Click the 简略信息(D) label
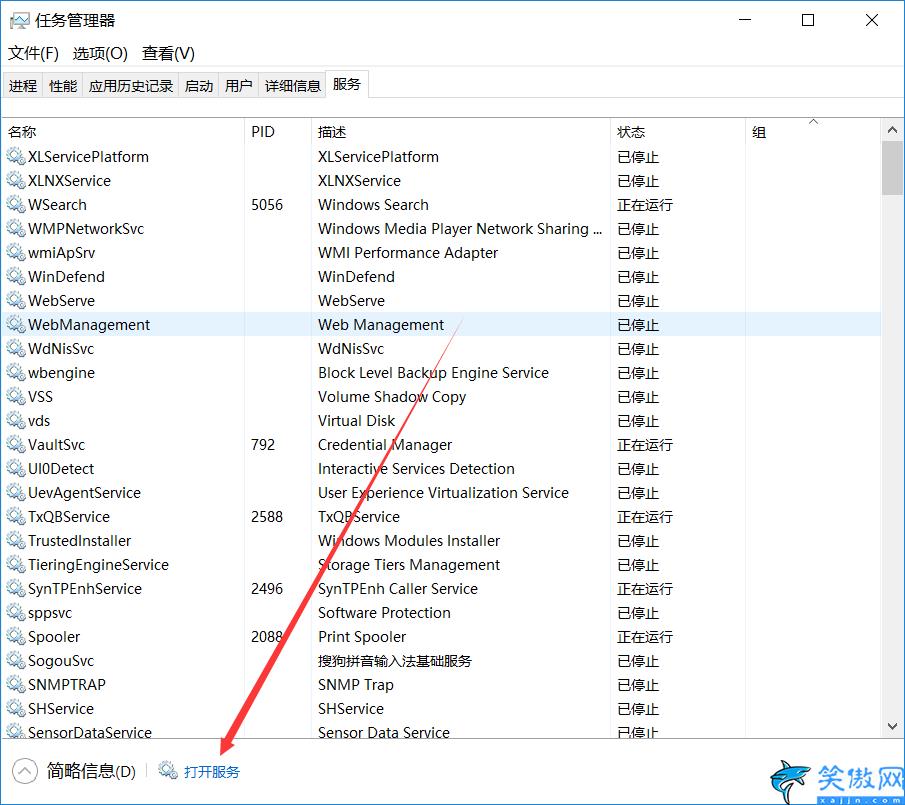The image size is (905, 805). point(91,771)
